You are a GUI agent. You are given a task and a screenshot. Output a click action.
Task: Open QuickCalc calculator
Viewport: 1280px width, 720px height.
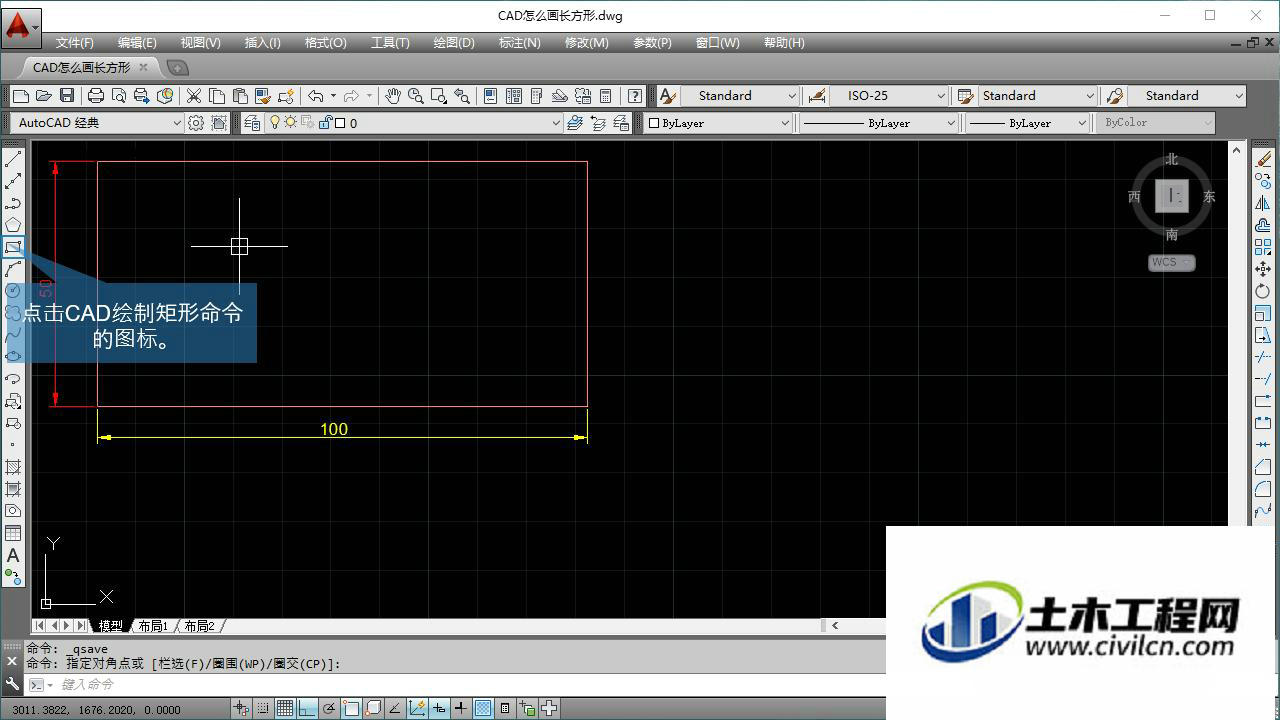605,96
